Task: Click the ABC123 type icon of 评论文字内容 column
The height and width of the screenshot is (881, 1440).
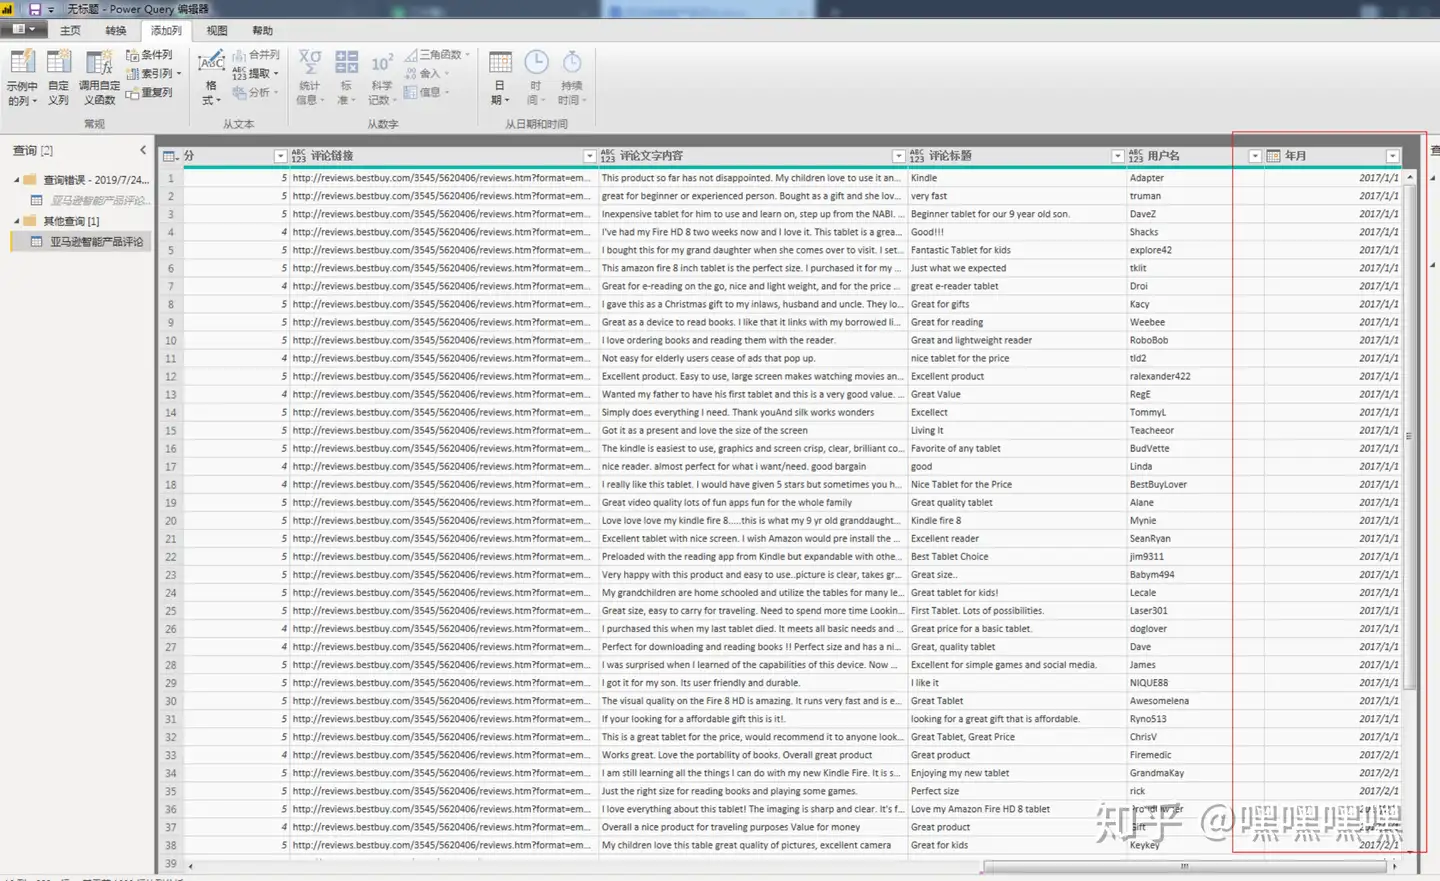Action: pos(607,156)
